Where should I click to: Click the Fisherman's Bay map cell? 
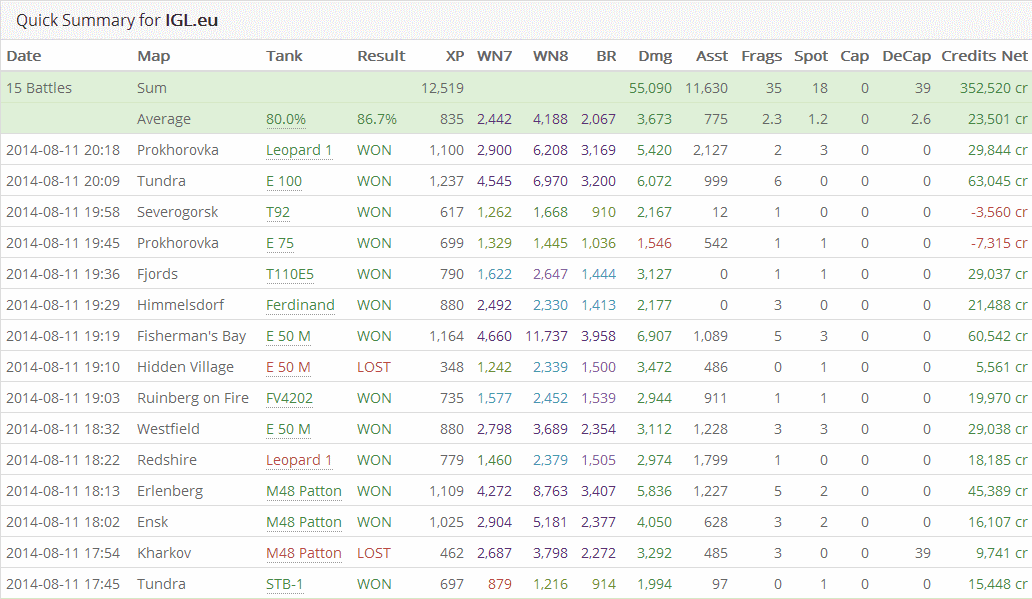(192, 336)
